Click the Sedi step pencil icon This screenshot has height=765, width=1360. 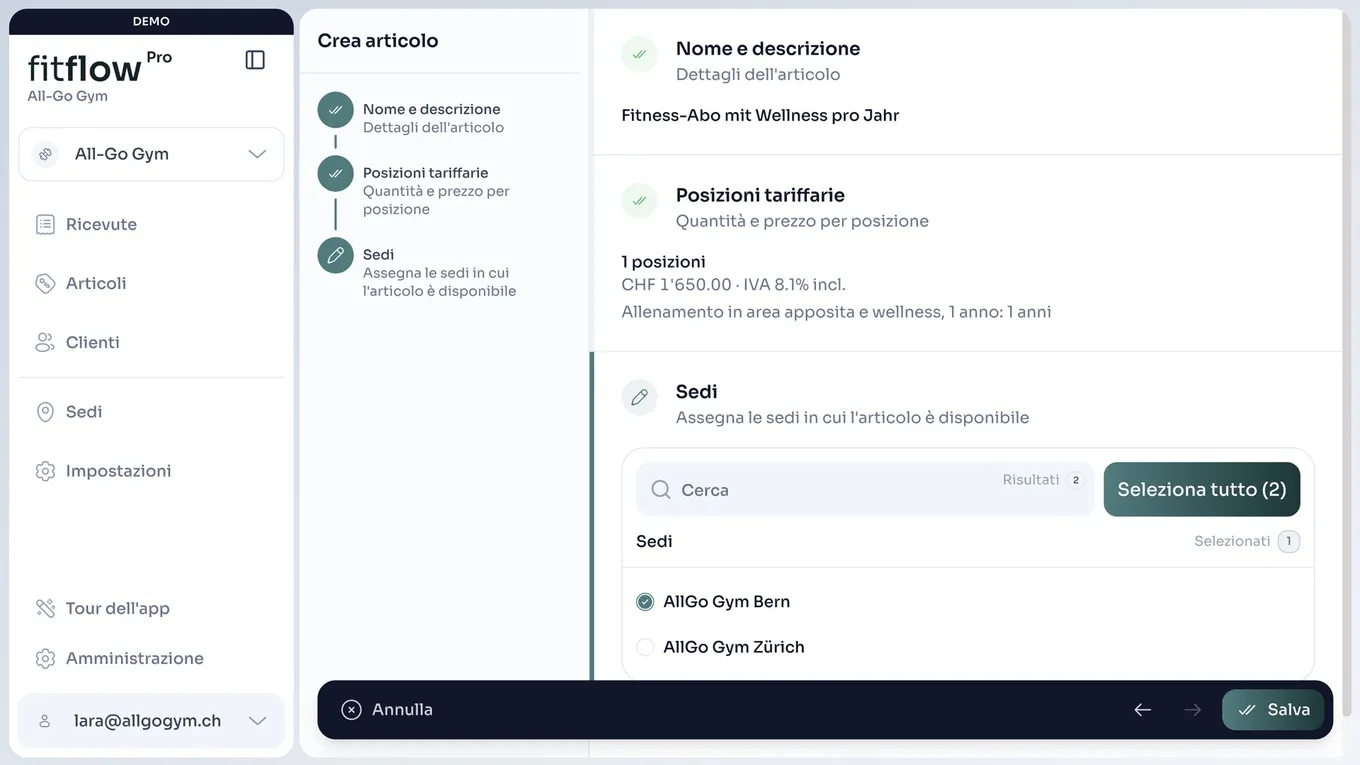(x=335, y=255)
